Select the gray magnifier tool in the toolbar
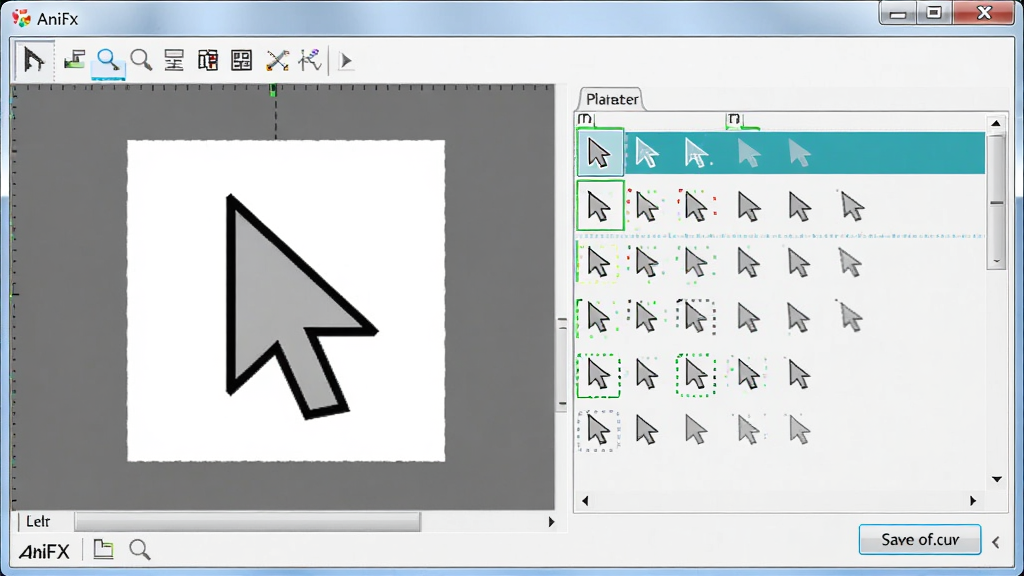1024x576 pixels. tap(141, 60)
